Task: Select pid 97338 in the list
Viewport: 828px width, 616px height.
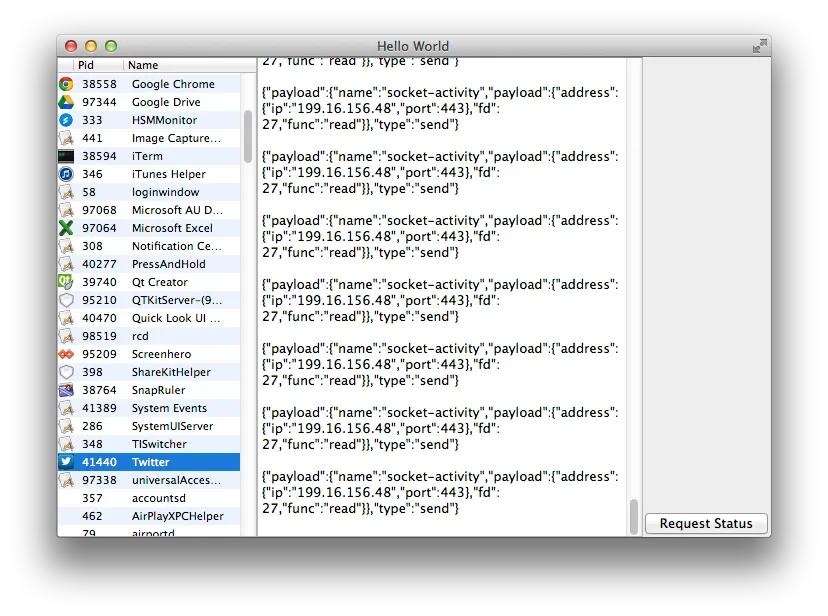Action: (99, 480)
